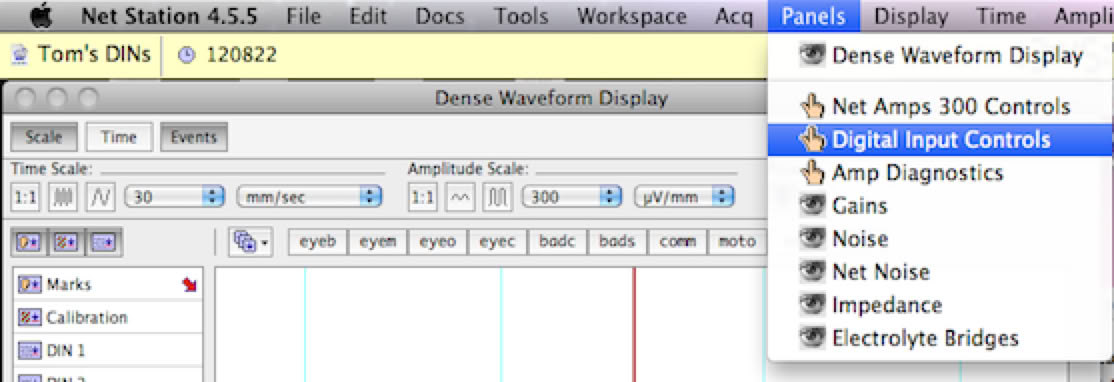Image resolution: width=1114 pixels, height=382 pixels.
Task: Toggle the Events controls button
Action: [194, 137]
